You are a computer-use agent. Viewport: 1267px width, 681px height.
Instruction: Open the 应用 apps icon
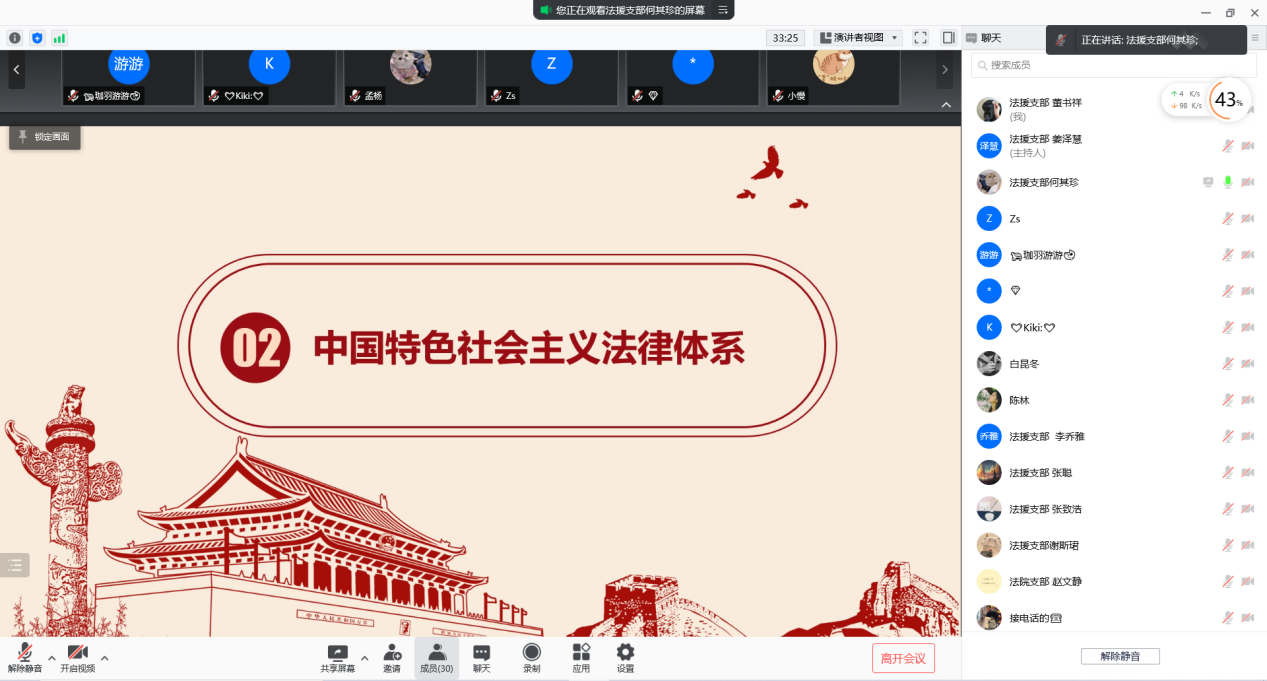581,653
